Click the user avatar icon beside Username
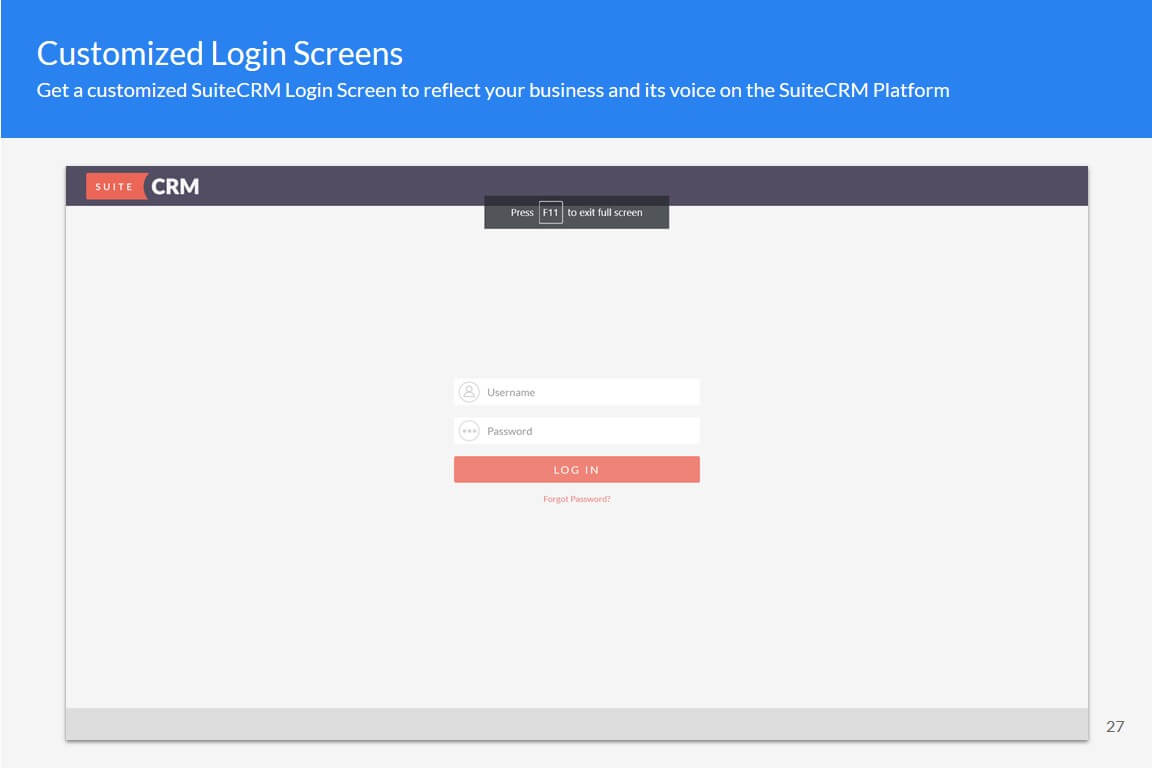The image size is (1152, 768). 469,392
